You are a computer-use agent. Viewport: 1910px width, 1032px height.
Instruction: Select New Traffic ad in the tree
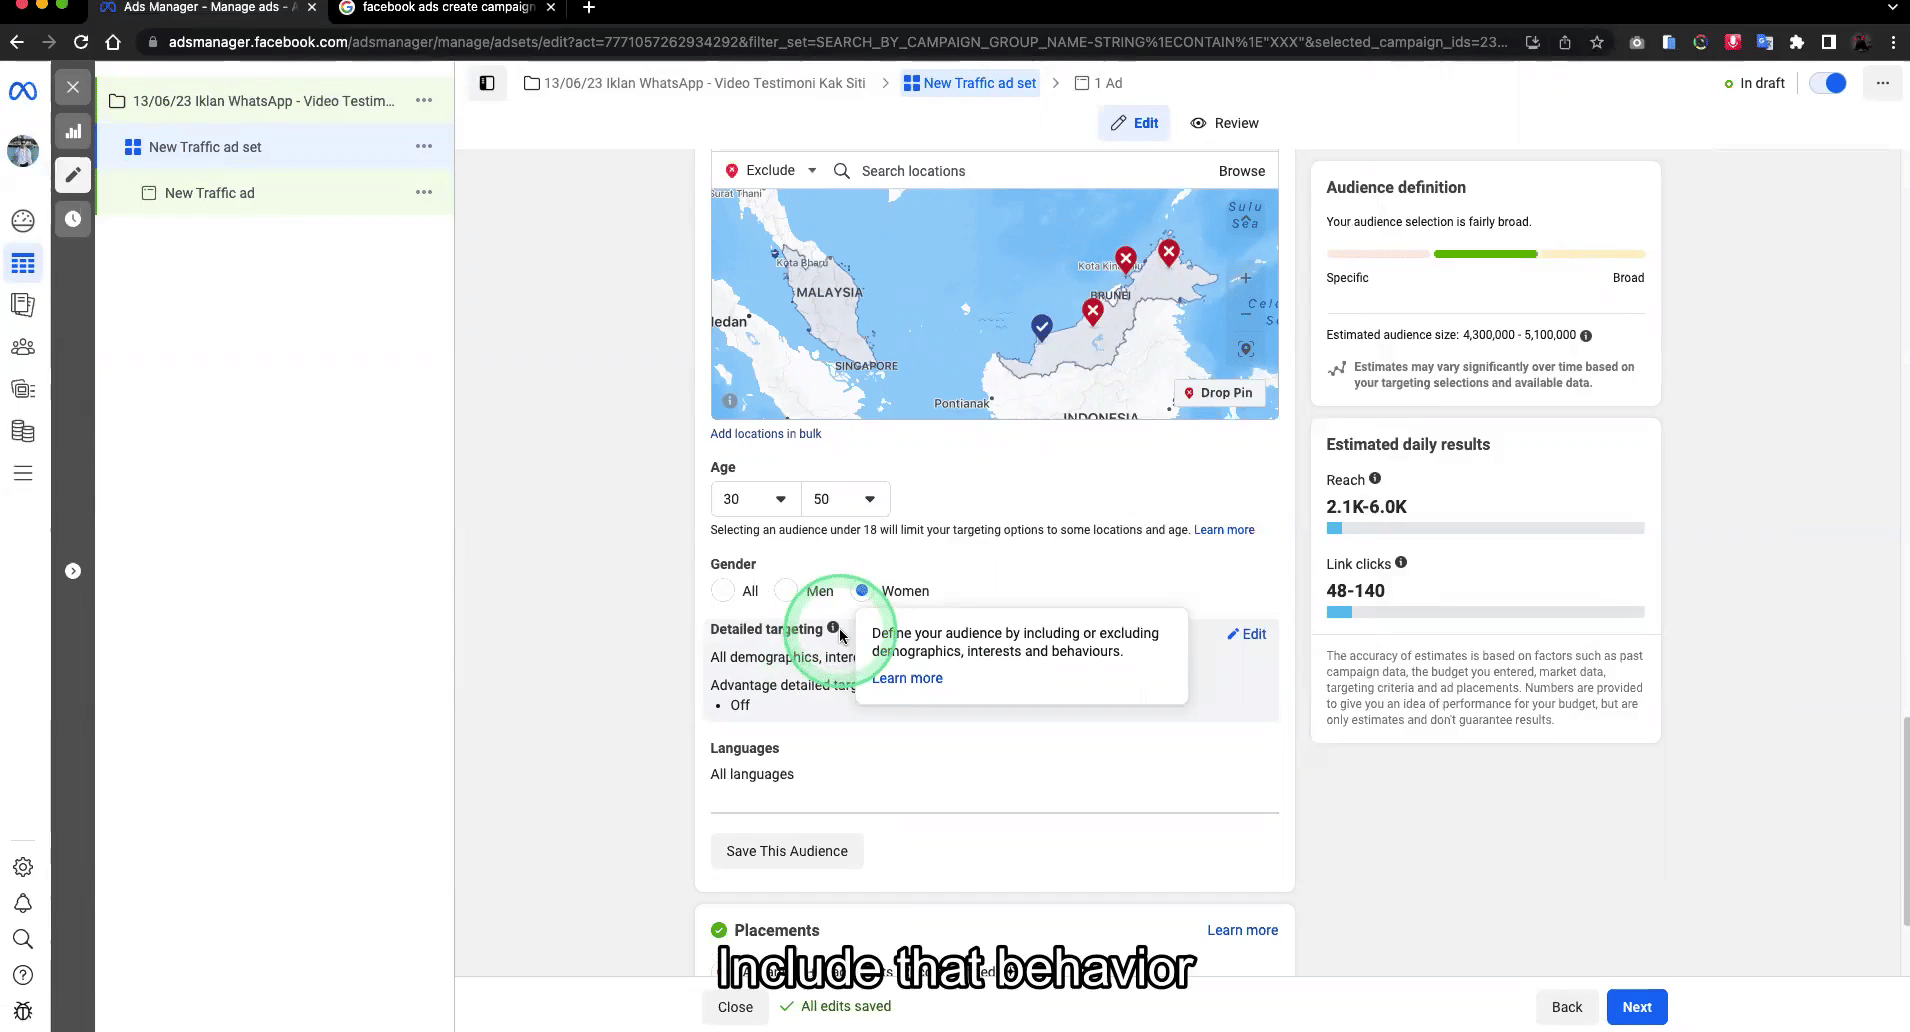pos(209,193)
